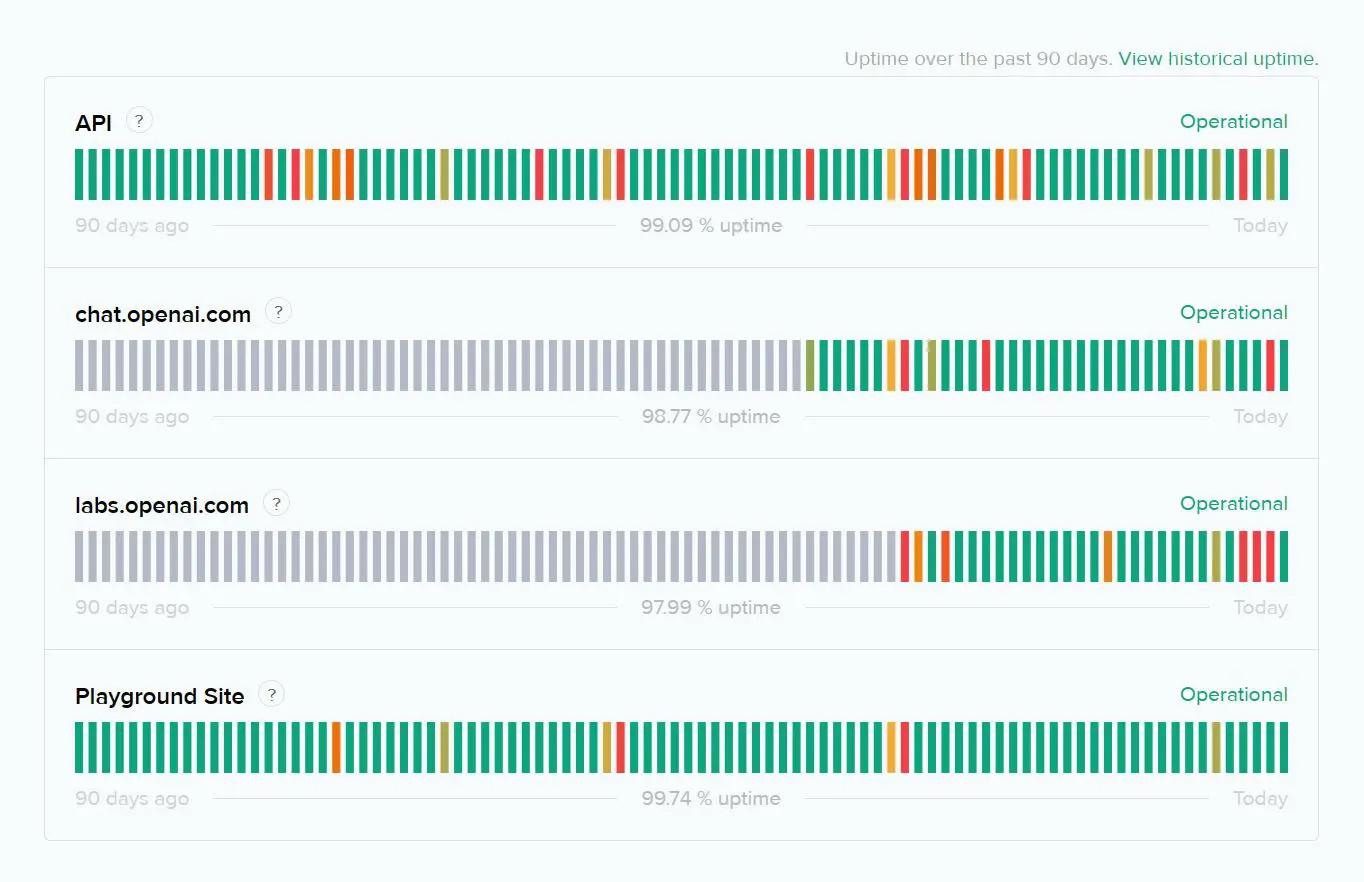
Task: Click the Playground Site 99.74 % uptime text
Action: (711, 799)
